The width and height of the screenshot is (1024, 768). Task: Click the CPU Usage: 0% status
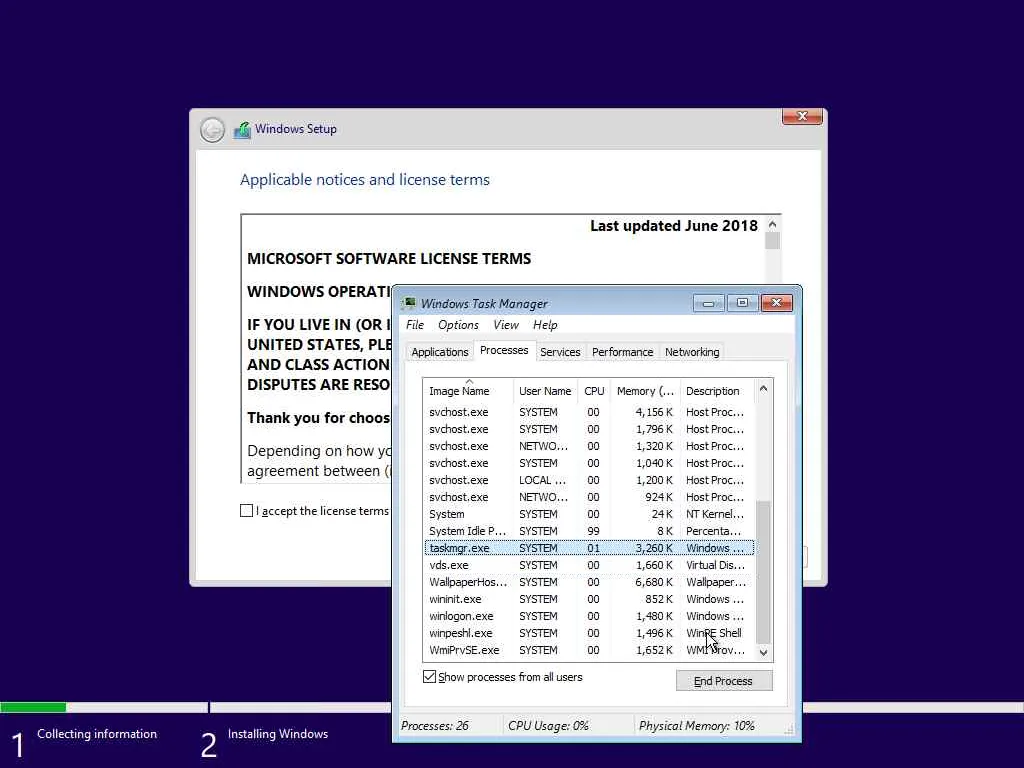pyautogui.click(x=549, y=726)
